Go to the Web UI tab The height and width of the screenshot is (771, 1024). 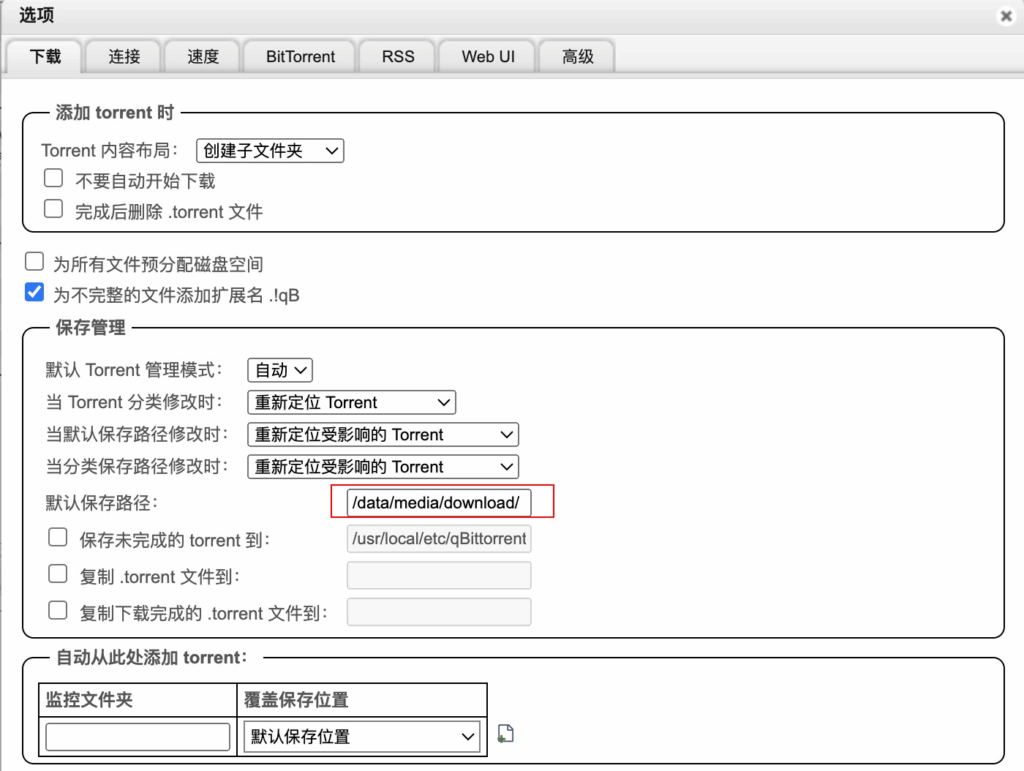click(488, 57)
